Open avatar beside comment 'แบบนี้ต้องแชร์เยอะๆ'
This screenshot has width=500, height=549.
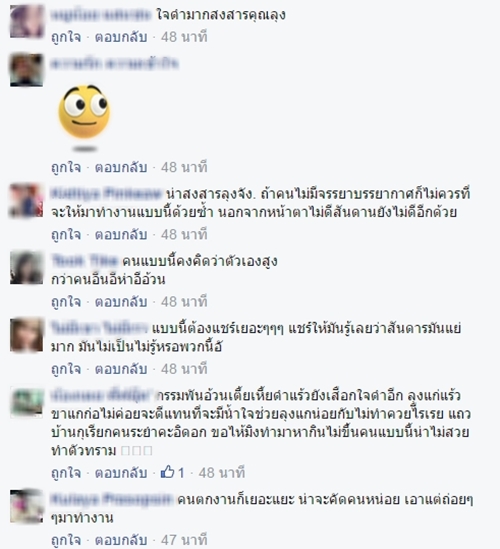pos(27,335)
